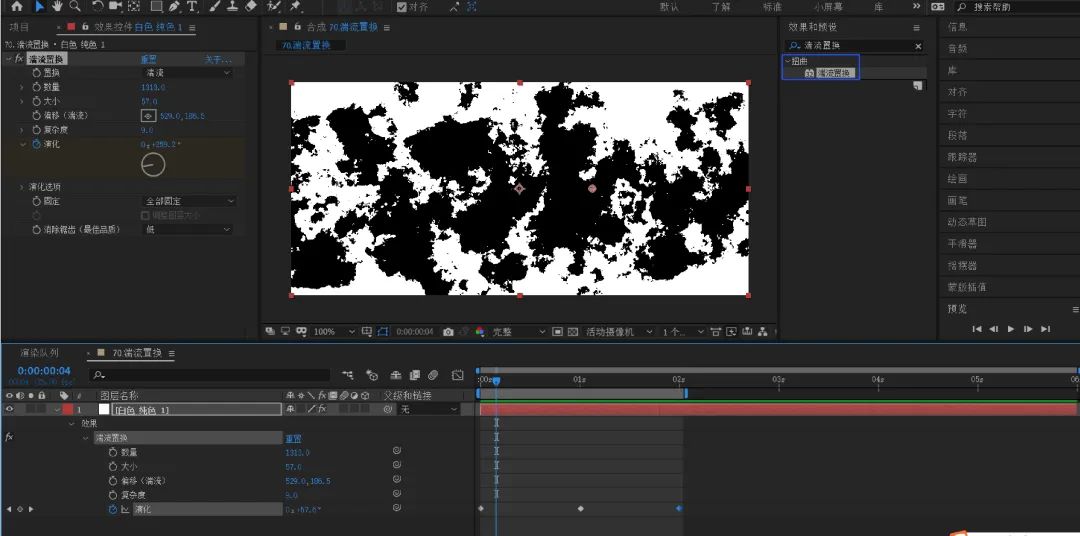Open the parent dropdown showing 无

click(428, 409)
